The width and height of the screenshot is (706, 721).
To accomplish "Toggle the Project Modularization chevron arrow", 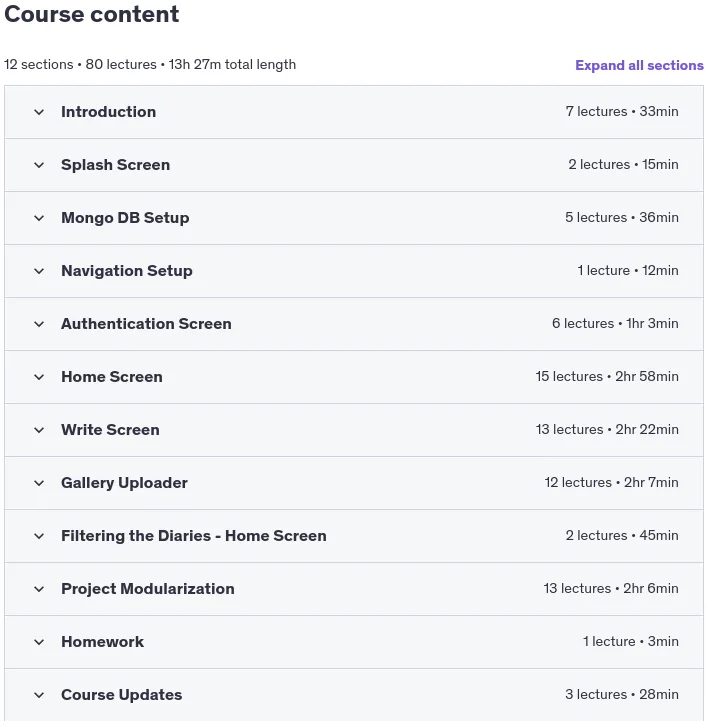I will coord(39,589).
